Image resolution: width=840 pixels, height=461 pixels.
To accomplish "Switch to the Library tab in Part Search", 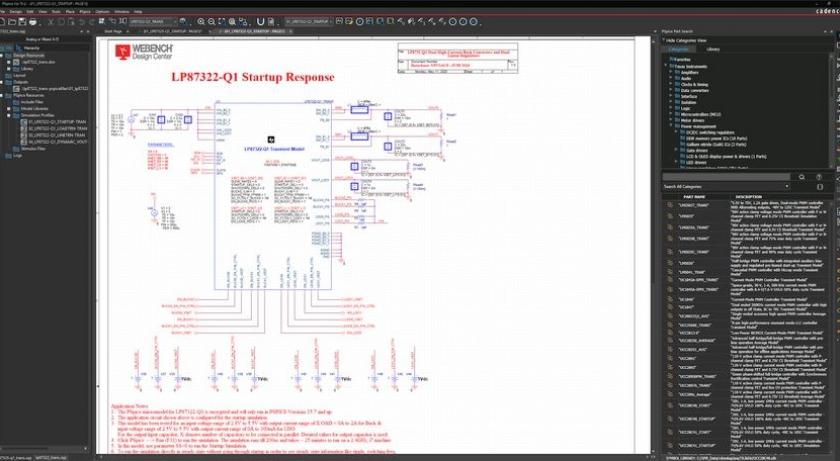I will pos(713,49).
